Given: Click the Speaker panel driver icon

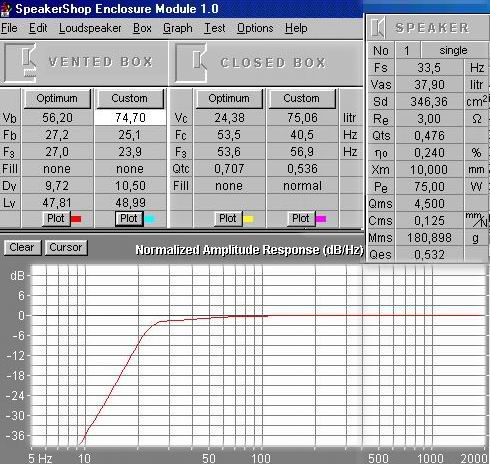Looking at the screenshot, I should click(x=377, y=28).
